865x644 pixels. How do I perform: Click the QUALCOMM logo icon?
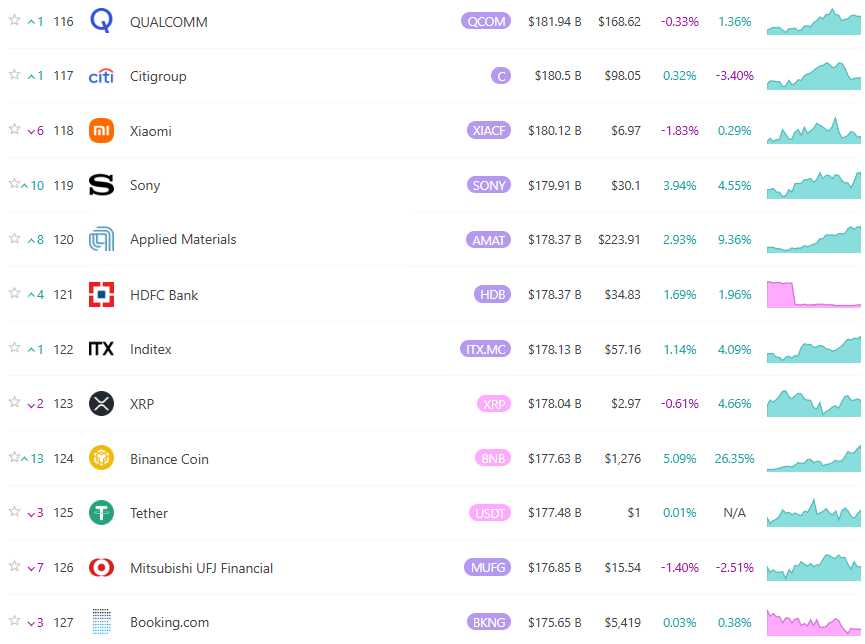(101, 21)
